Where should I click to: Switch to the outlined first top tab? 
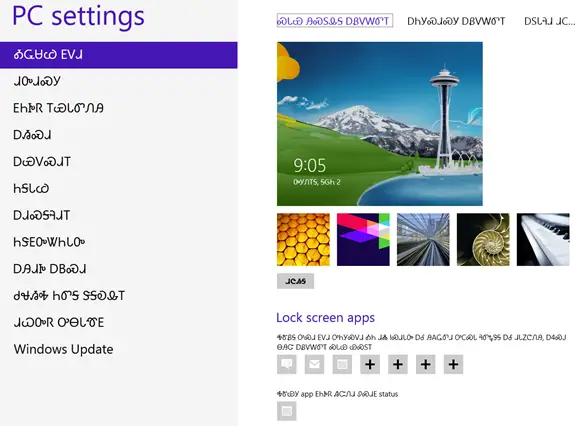pos(334,21)
